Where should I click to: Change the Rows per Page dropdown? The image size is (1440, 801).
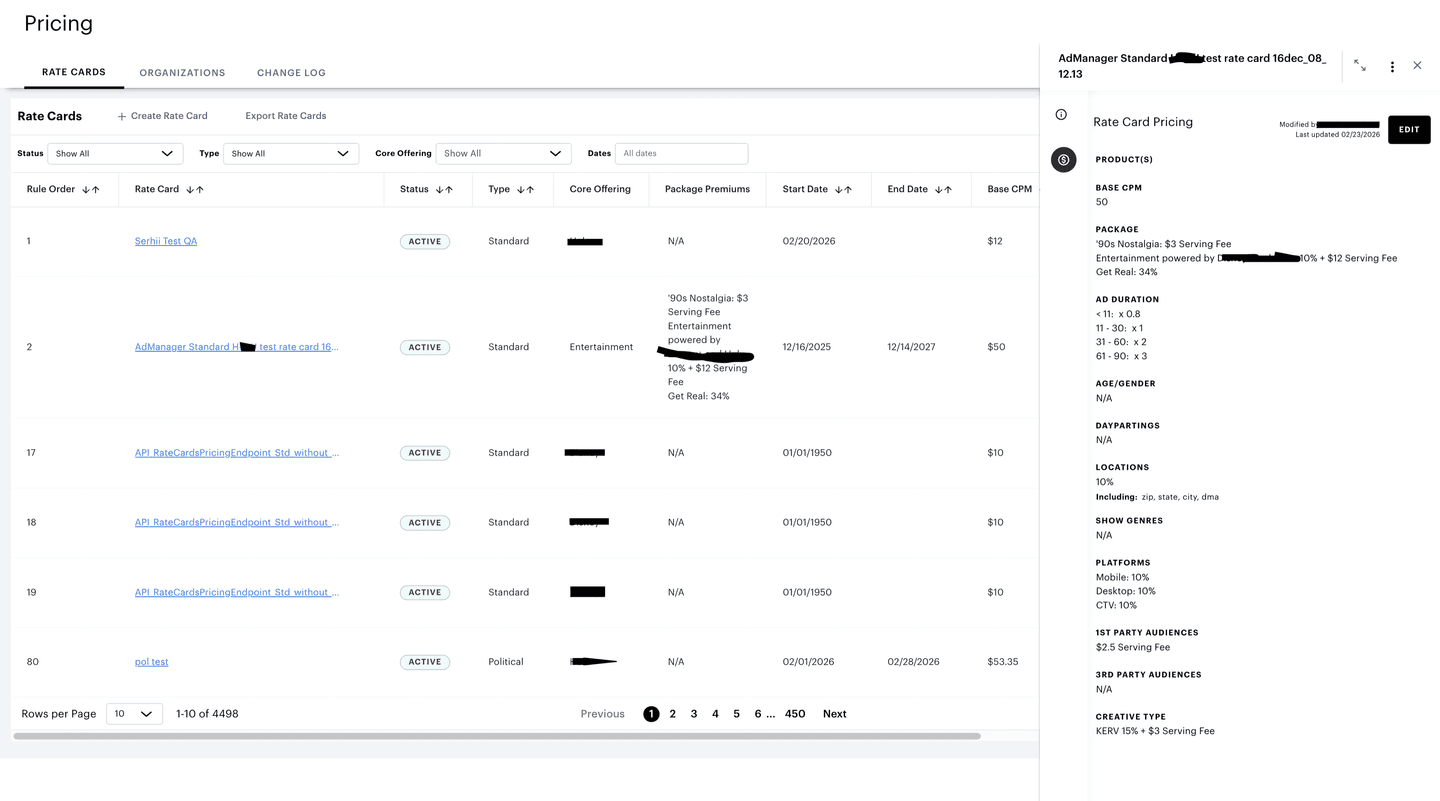click(x=133, y=713)
